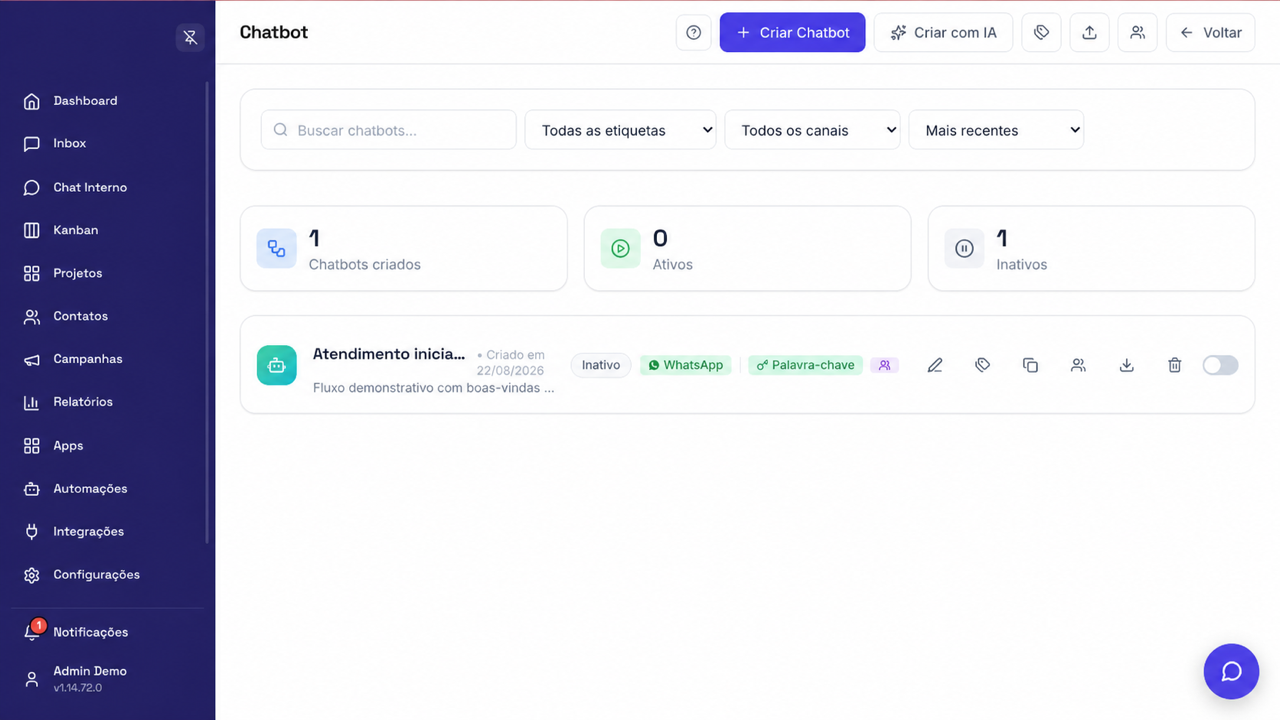Duplicate the chatbot using the copy icon
This screenshot has height=720, width=1280.
[x=1031, y=365]
